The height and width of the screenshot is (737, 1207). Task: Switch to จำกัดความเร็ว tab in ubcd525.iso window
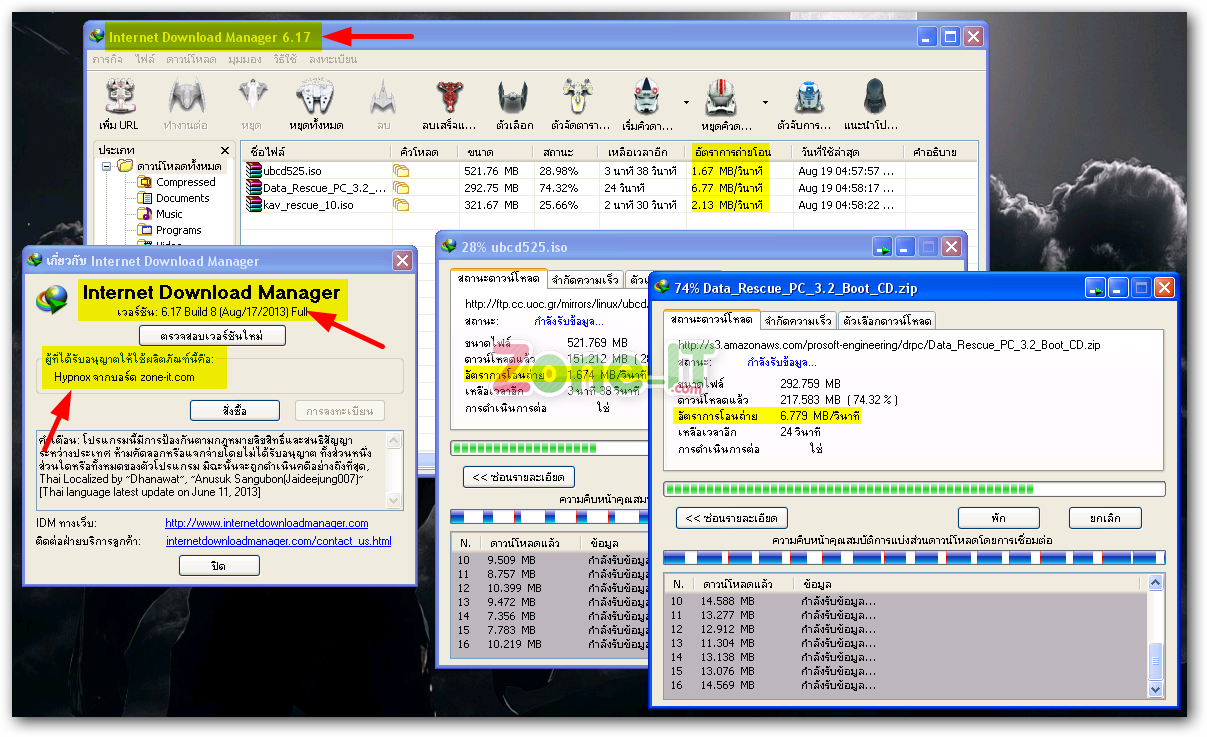[586, 279]
